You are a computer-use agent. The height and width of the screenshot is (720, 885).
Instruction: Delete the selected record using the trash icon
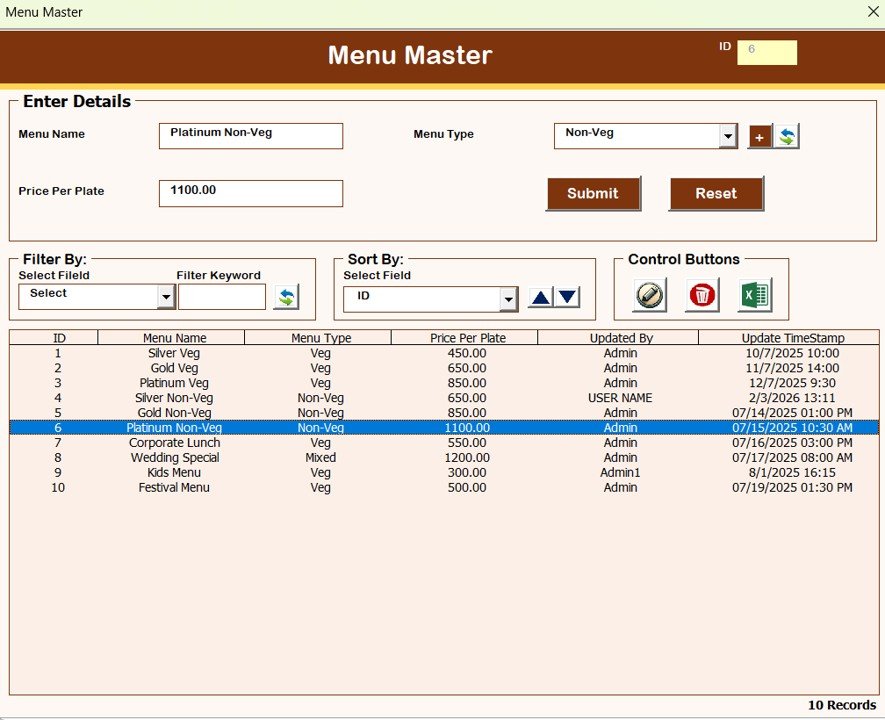(x=700, y=296)
